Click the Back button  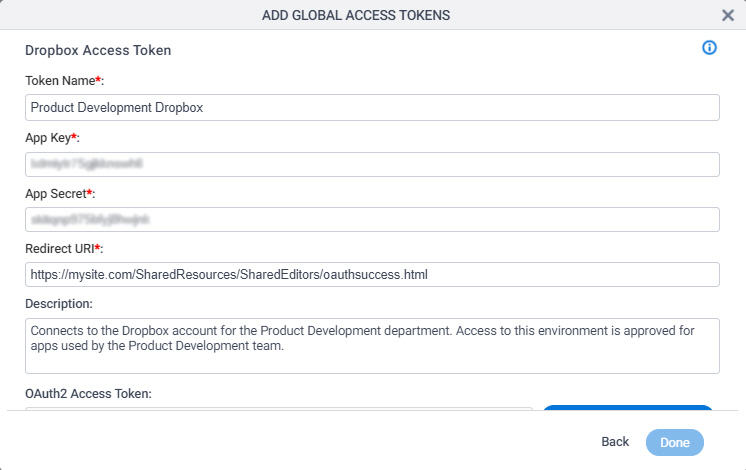(615, 442)
